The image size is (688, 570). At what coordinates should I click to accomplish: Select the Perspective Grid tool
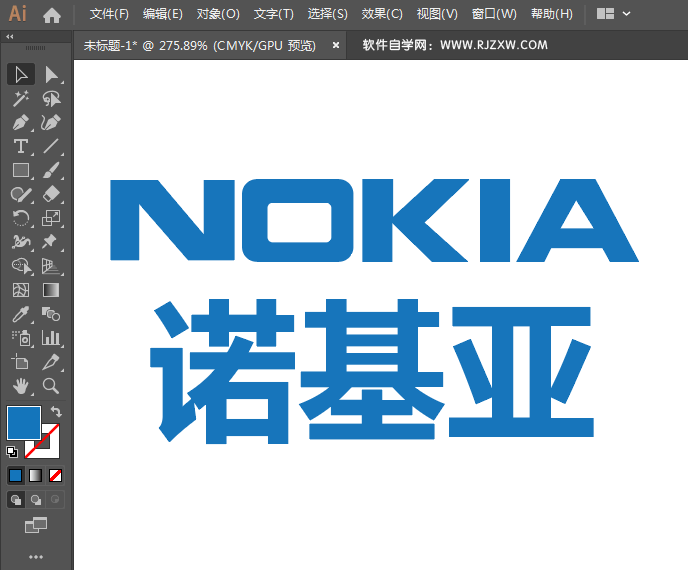[51, 266]
